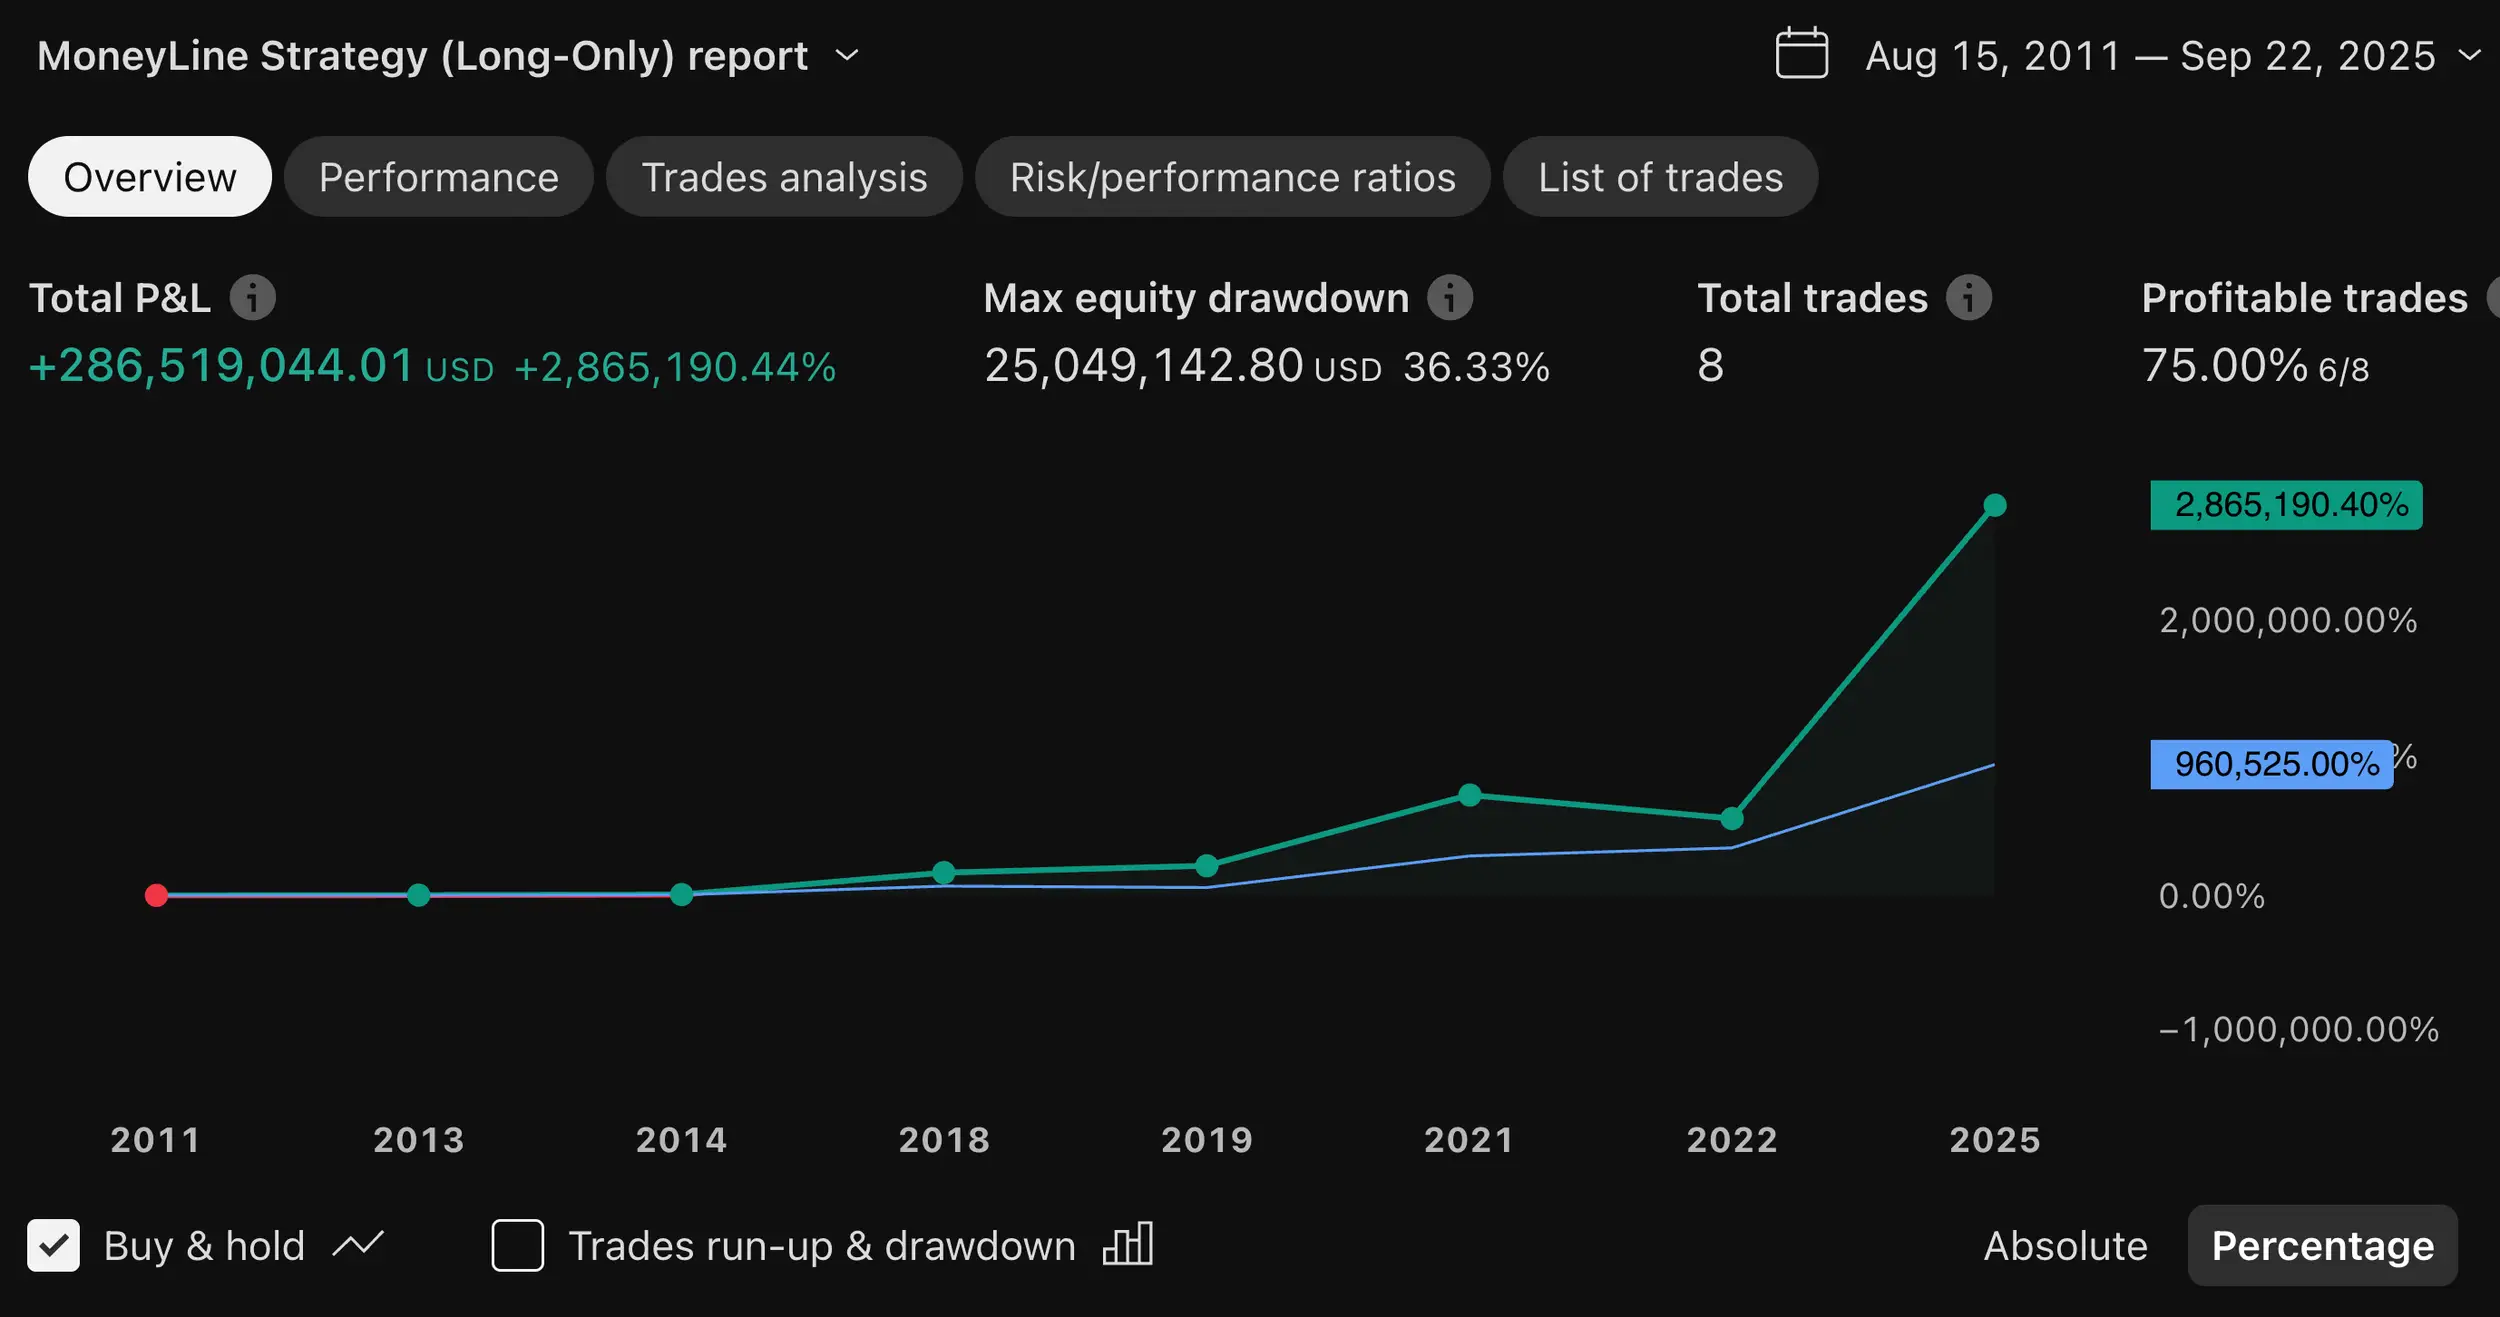Click the Total P&L info icon
Image resolution: width=2500 pixels, height=1317 pixels.
(x=252, y=298)
